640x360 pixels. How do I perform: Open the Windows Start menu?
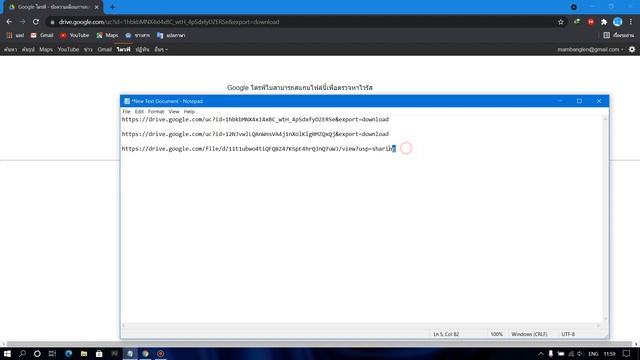pos(7,353)
